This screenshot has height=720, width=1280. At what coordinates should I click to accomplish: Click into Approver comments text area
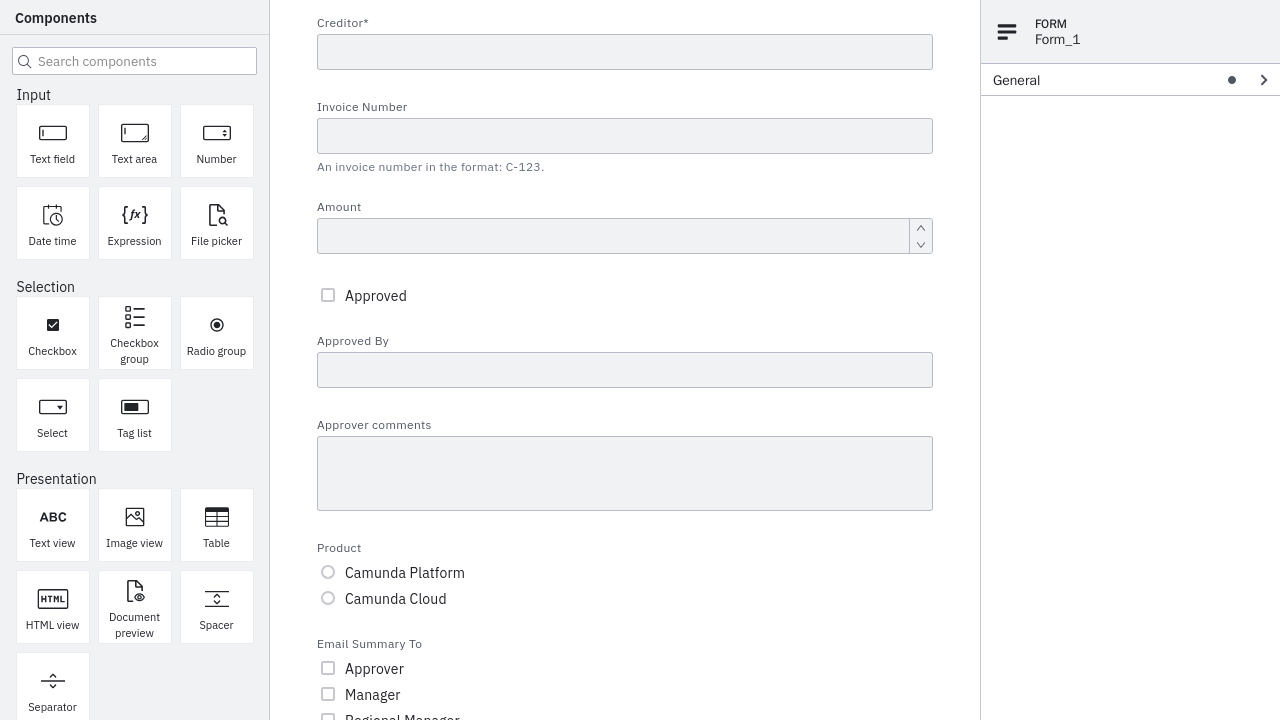point(625,474)
